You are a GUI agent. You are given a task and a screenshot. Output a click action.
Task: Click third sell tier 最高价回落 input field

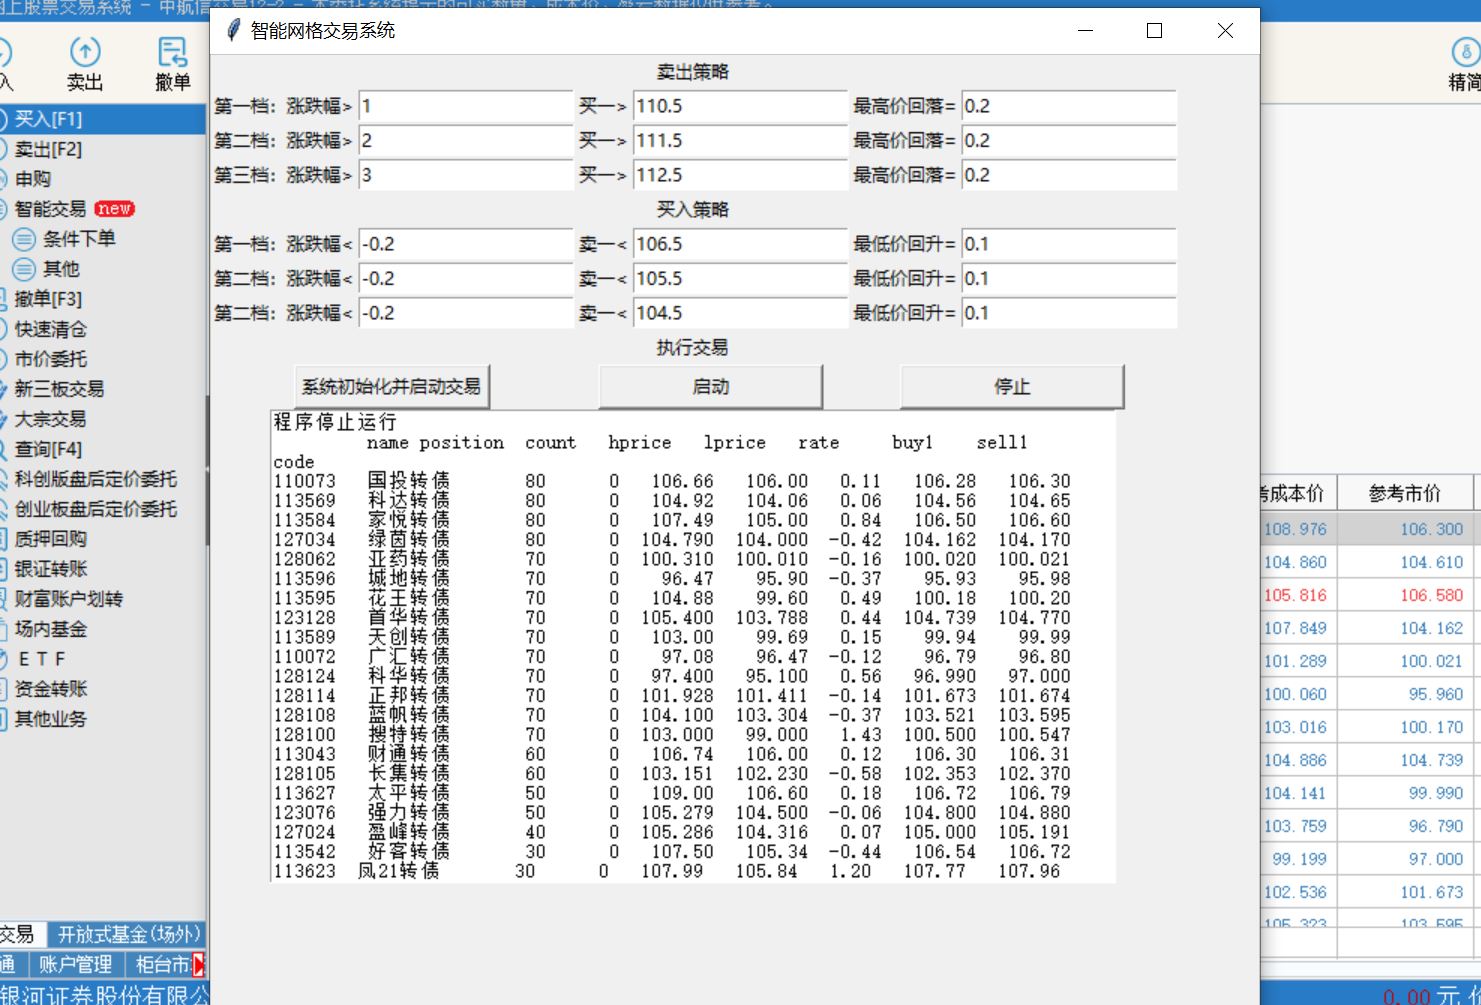(x=1068, y=175)
